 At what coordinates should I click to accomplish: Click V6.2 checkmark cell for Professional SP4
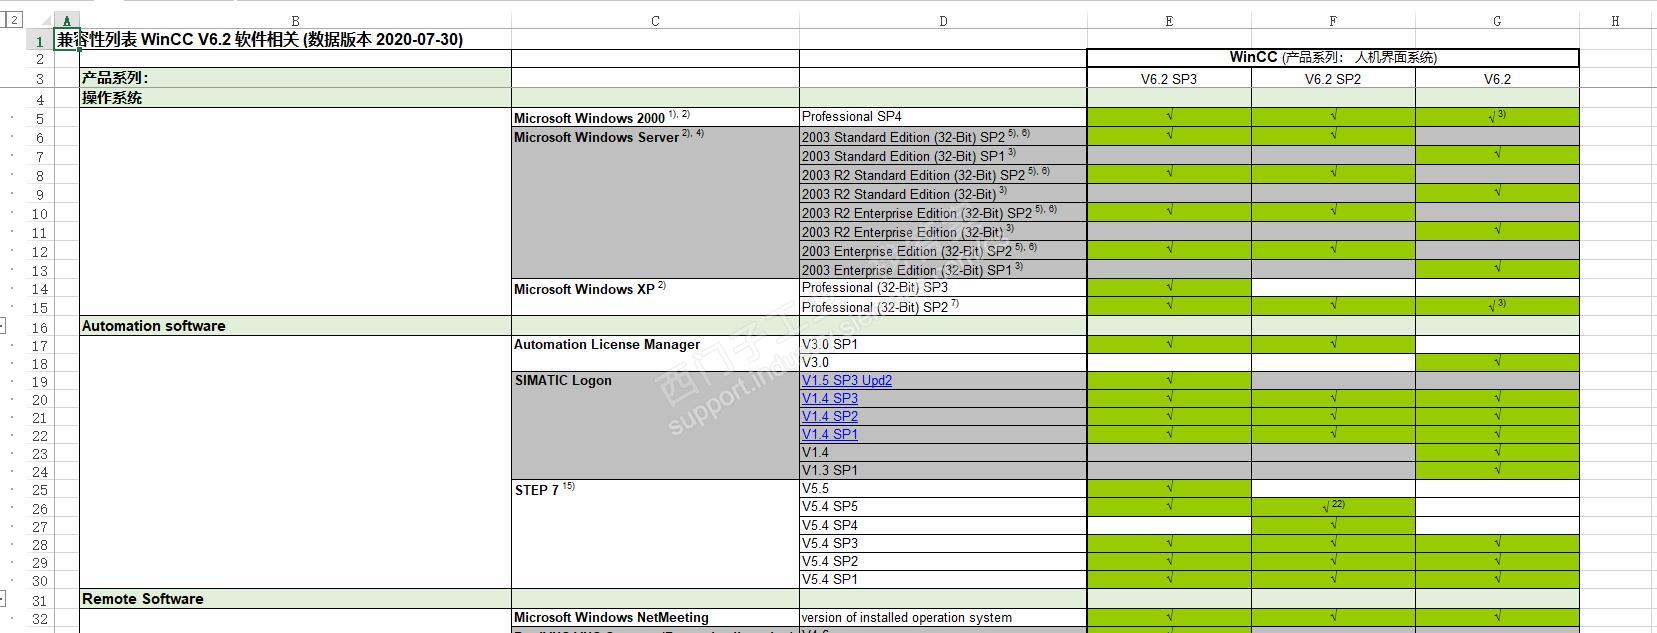(x=1497, y=117)
